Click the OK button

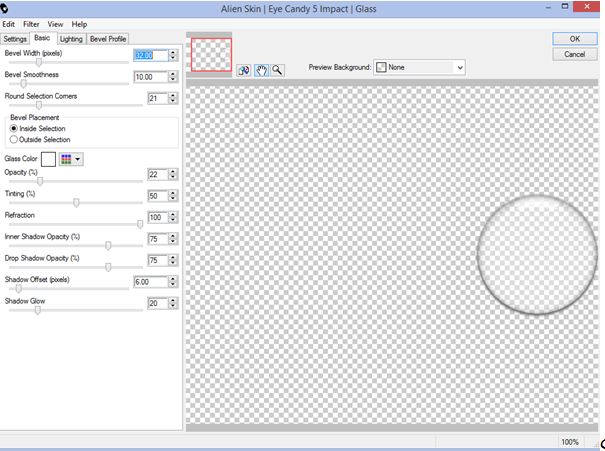pos(575,39)
